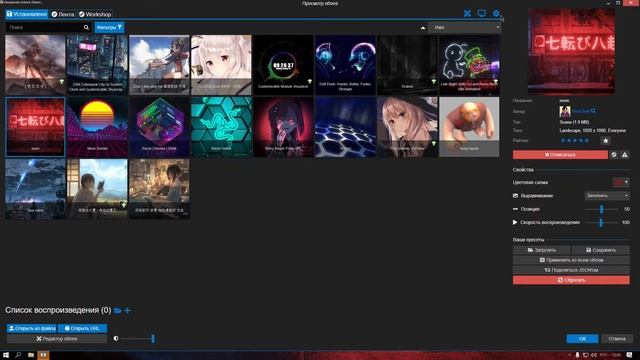Open File Explorer from taskbar
Screen dimensions: 640x360
click(x=31, y=355)
